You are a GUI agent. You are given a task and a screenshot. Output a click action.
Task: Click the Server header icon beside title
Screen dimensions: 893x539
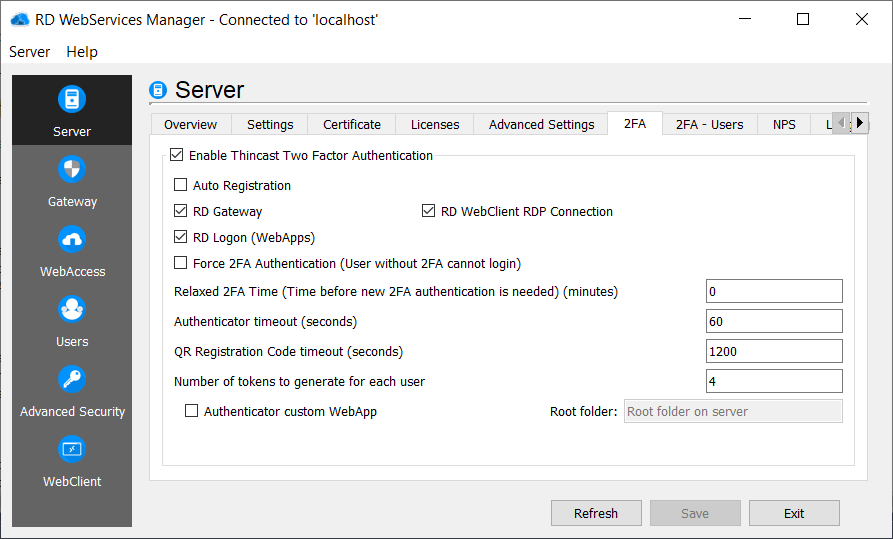[158, 91]
